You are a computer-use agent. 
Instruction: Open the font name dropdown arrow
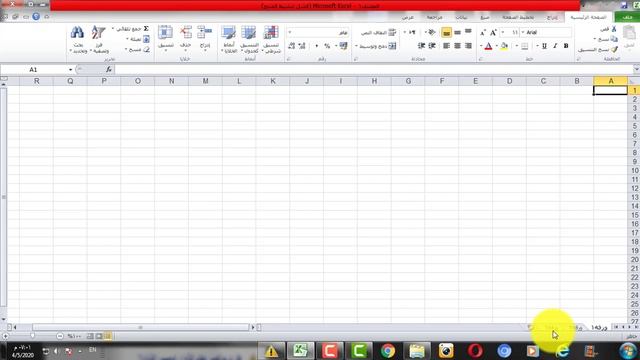point(523,32)
